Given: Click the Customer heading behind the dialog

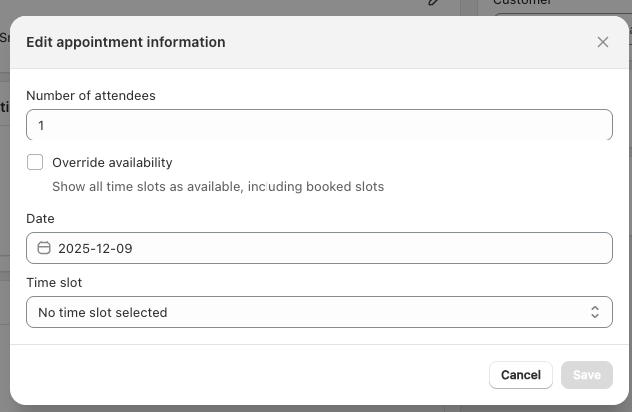Looking at the screenshot, I should point(523,3).
